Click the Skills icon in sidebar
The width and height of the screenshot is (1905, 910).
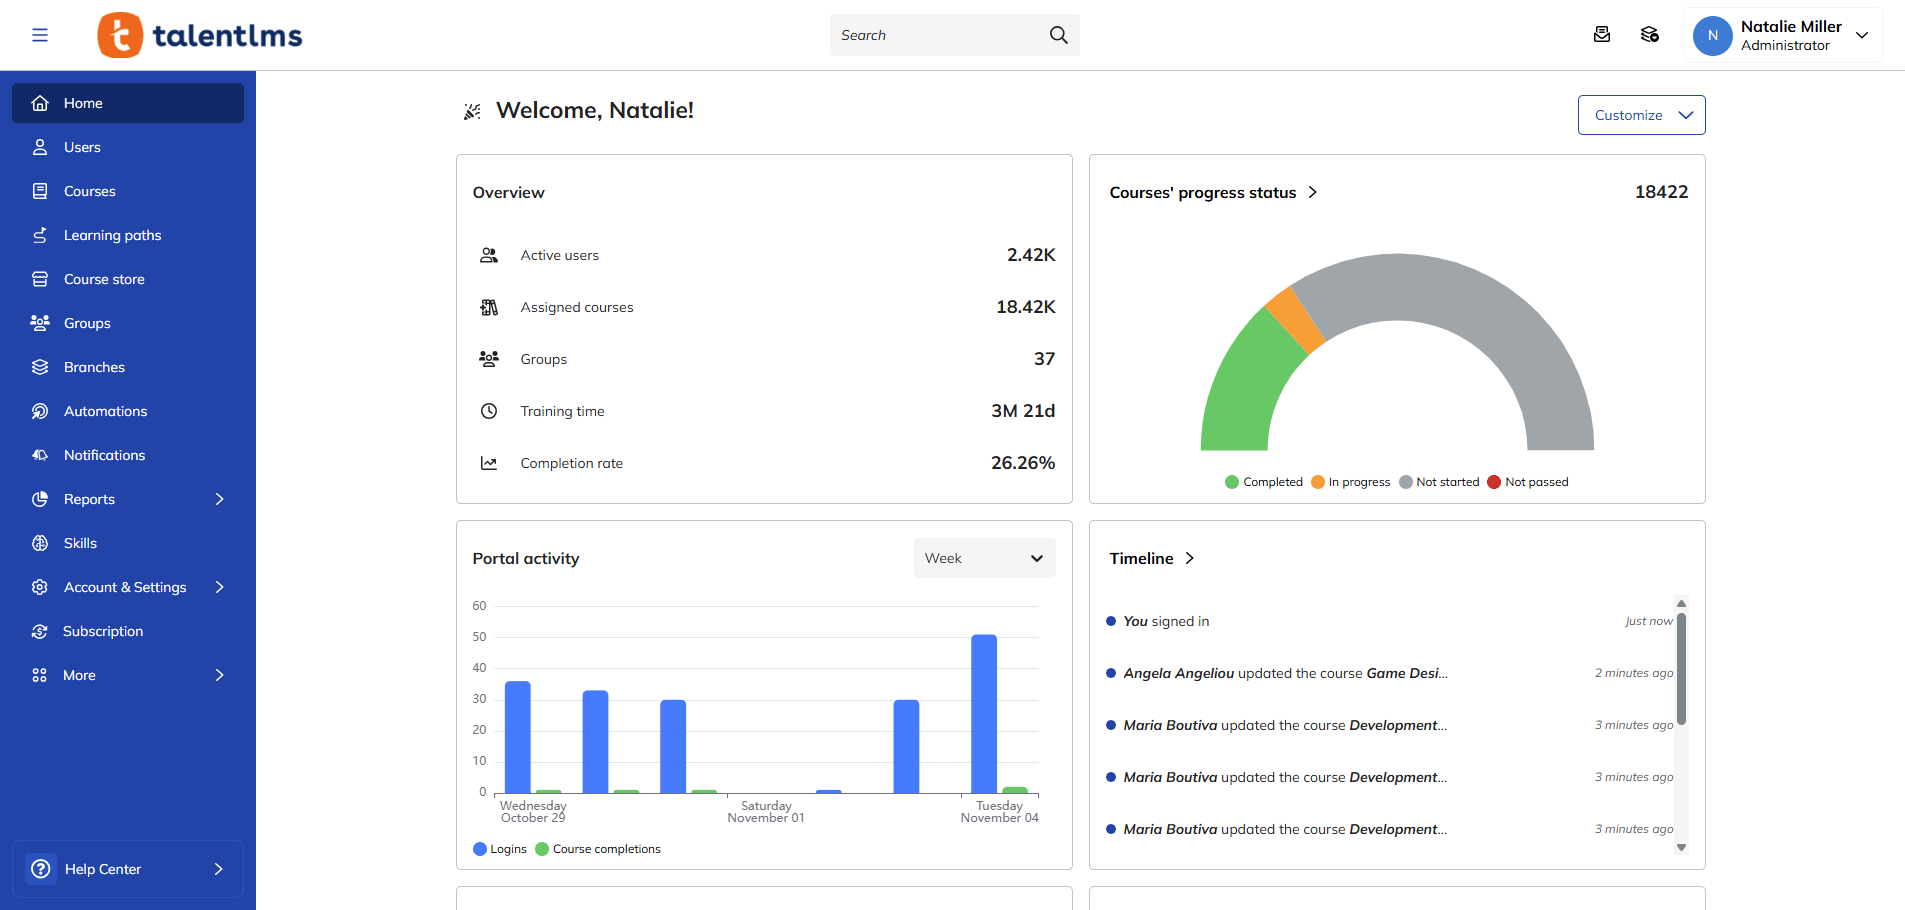40,543
